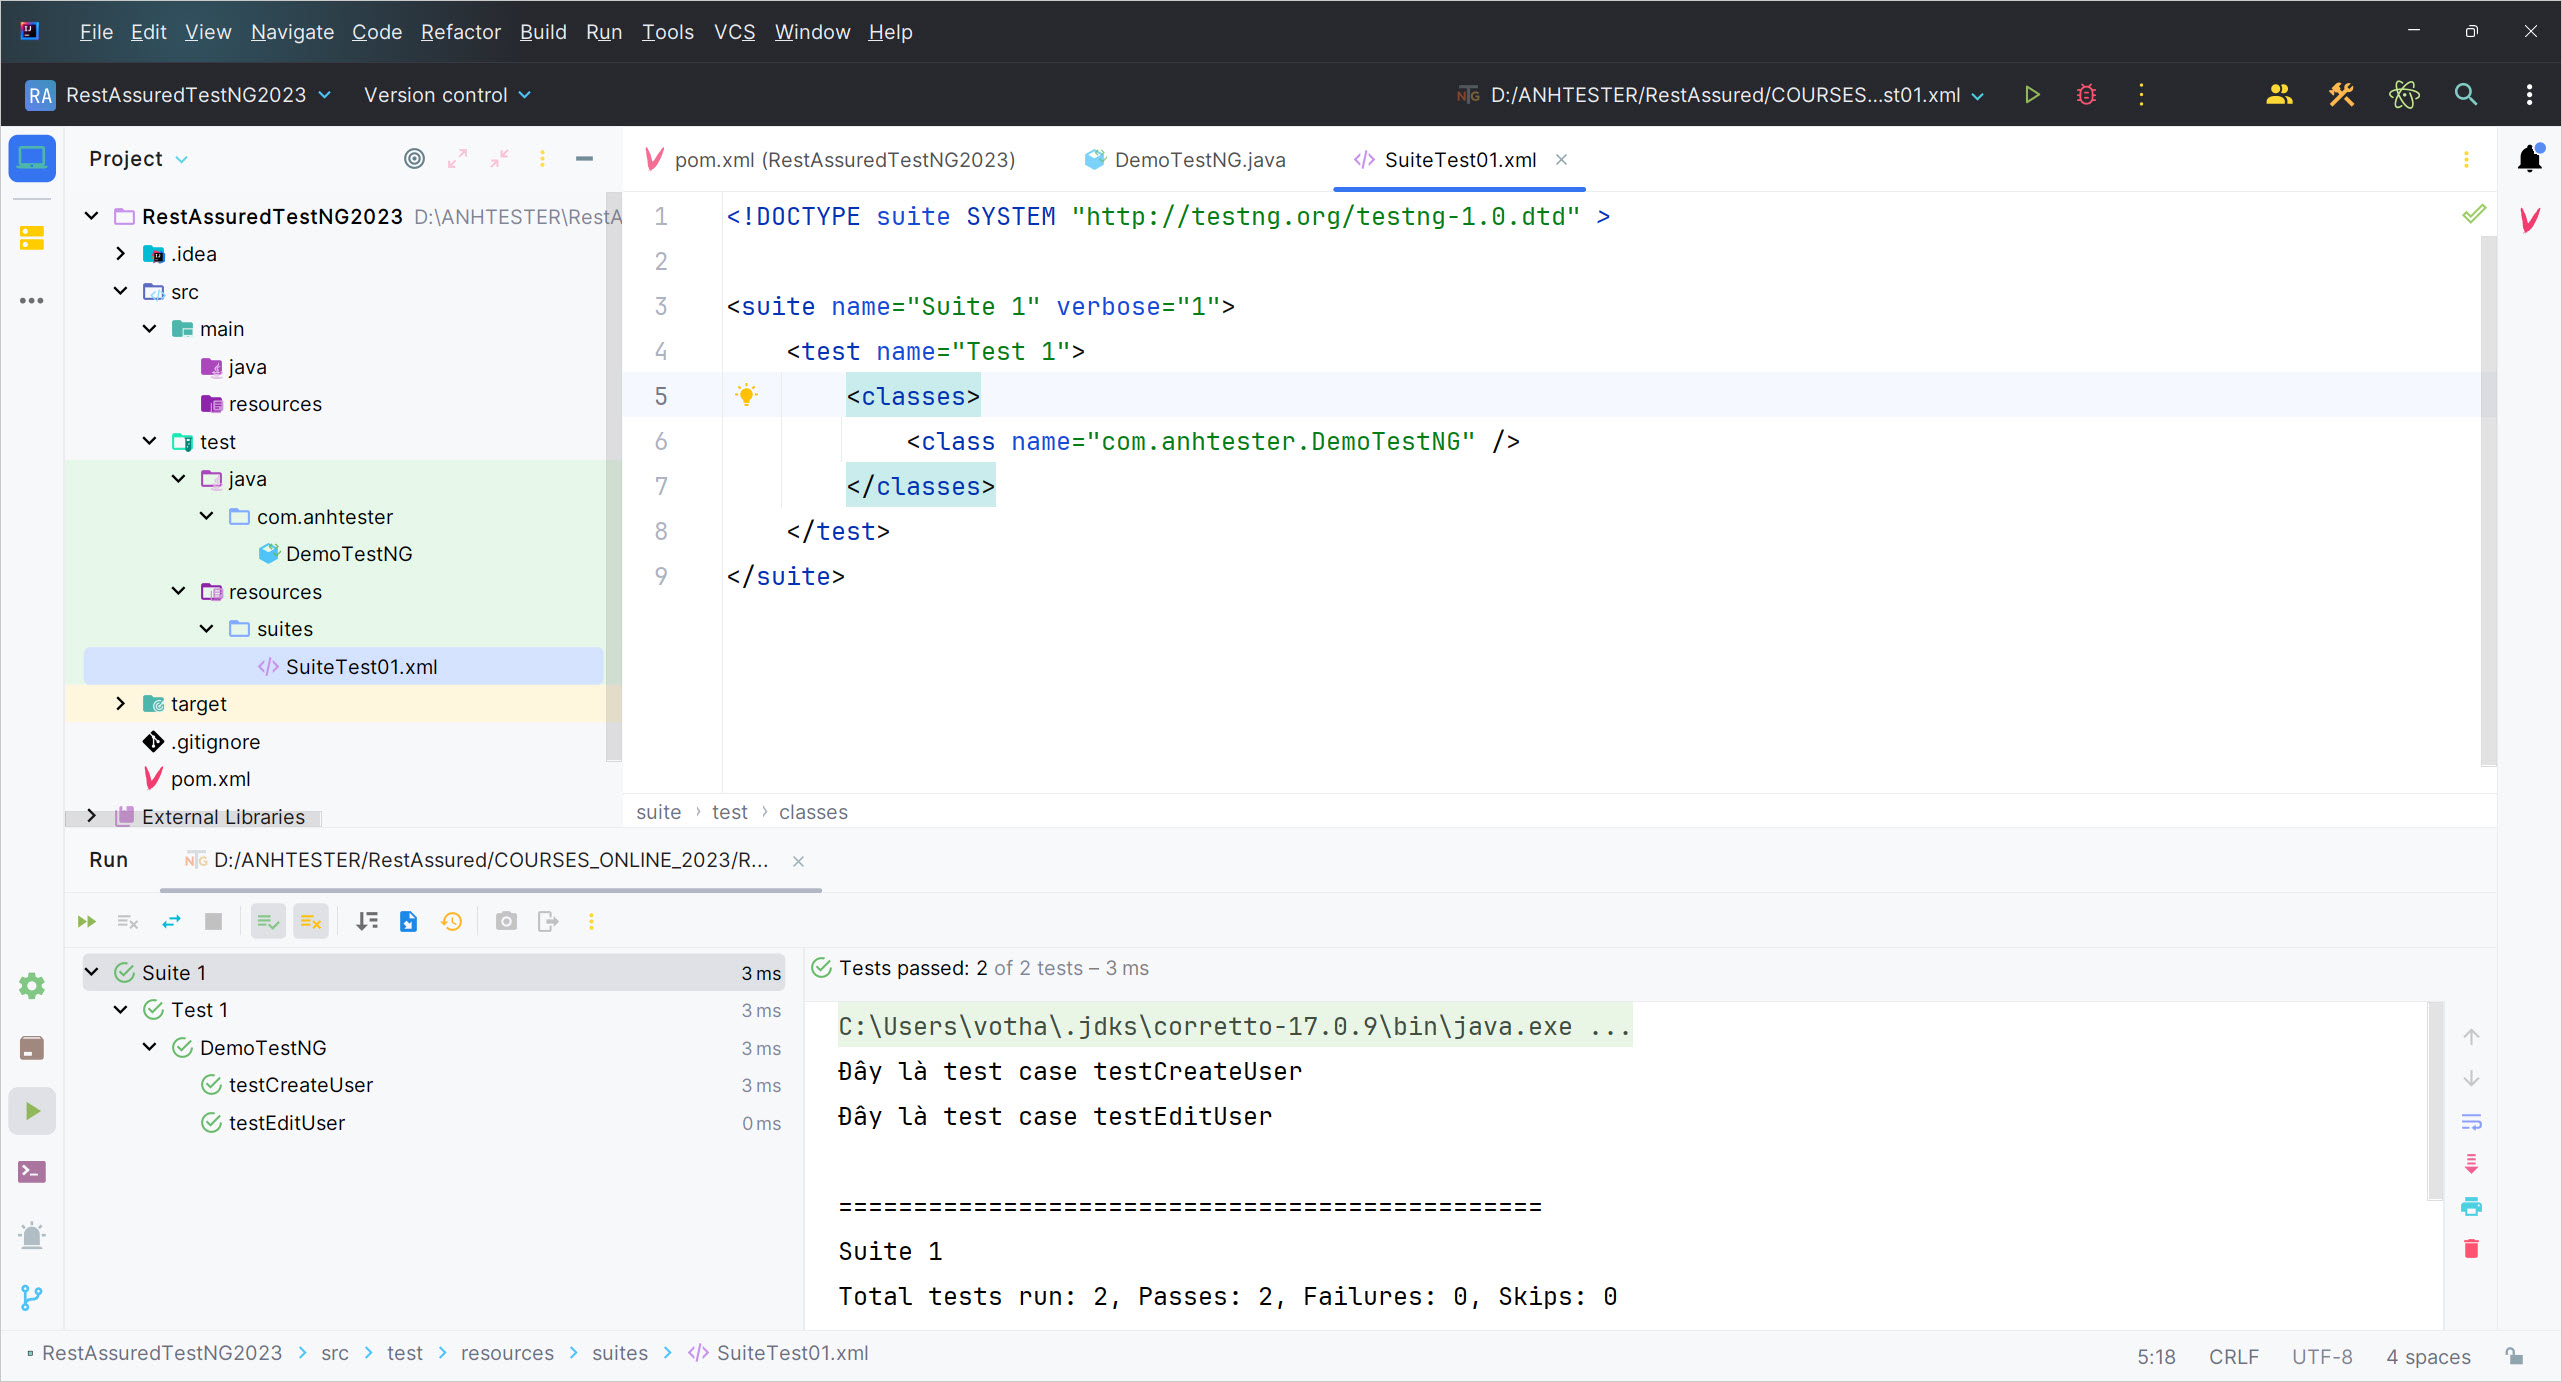Toggle read-only lock in status bar
This screenshot has width=2562, height=1382.
click(2514, 1356)
